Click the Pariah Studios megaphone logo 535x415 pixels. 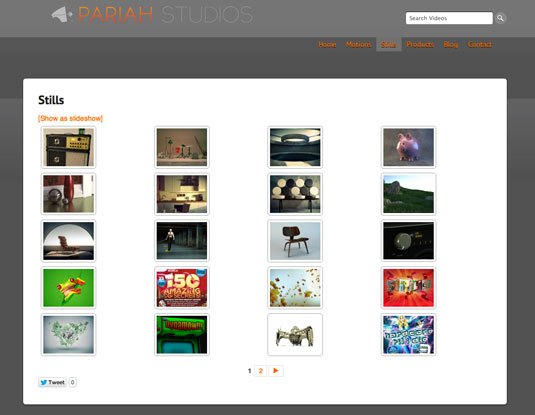click(62, 15)
